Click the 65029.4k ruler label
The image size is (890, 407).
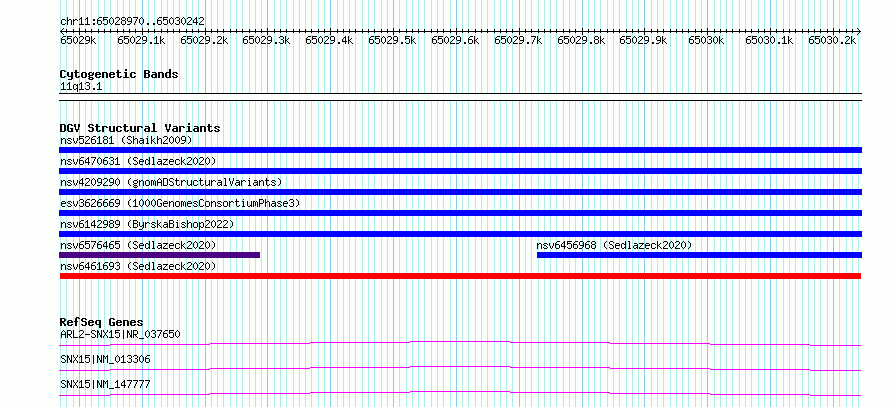pyautogui.click(x=329, y=40)
